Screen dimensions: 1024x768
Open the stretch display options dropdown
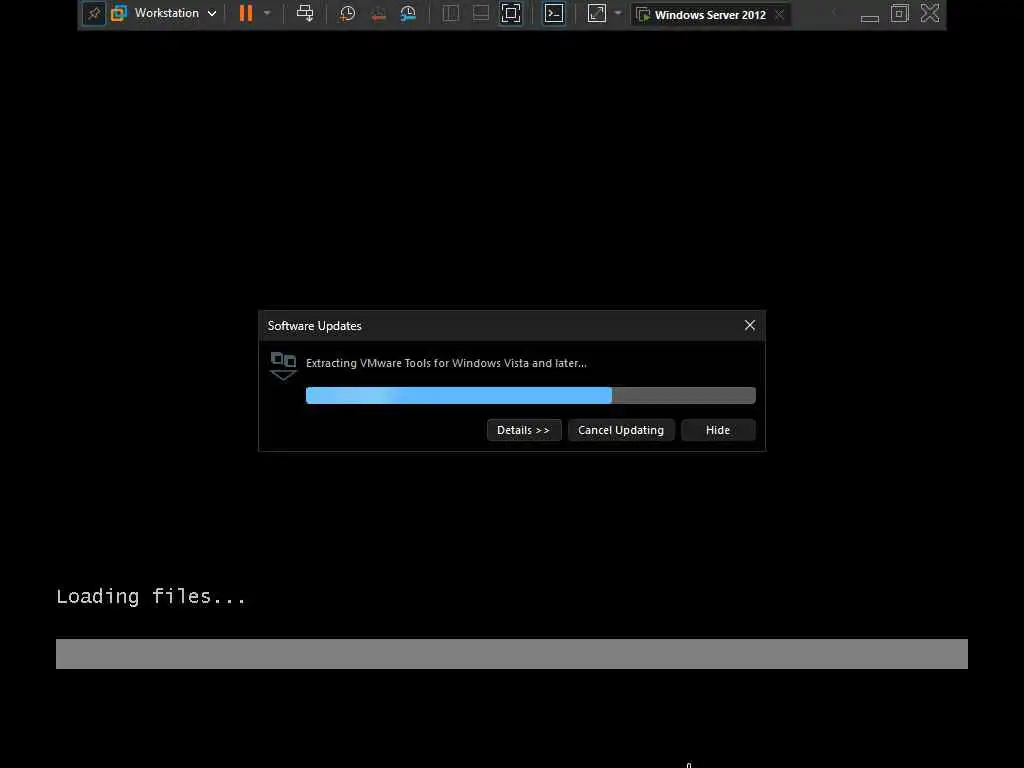[618, 13]
